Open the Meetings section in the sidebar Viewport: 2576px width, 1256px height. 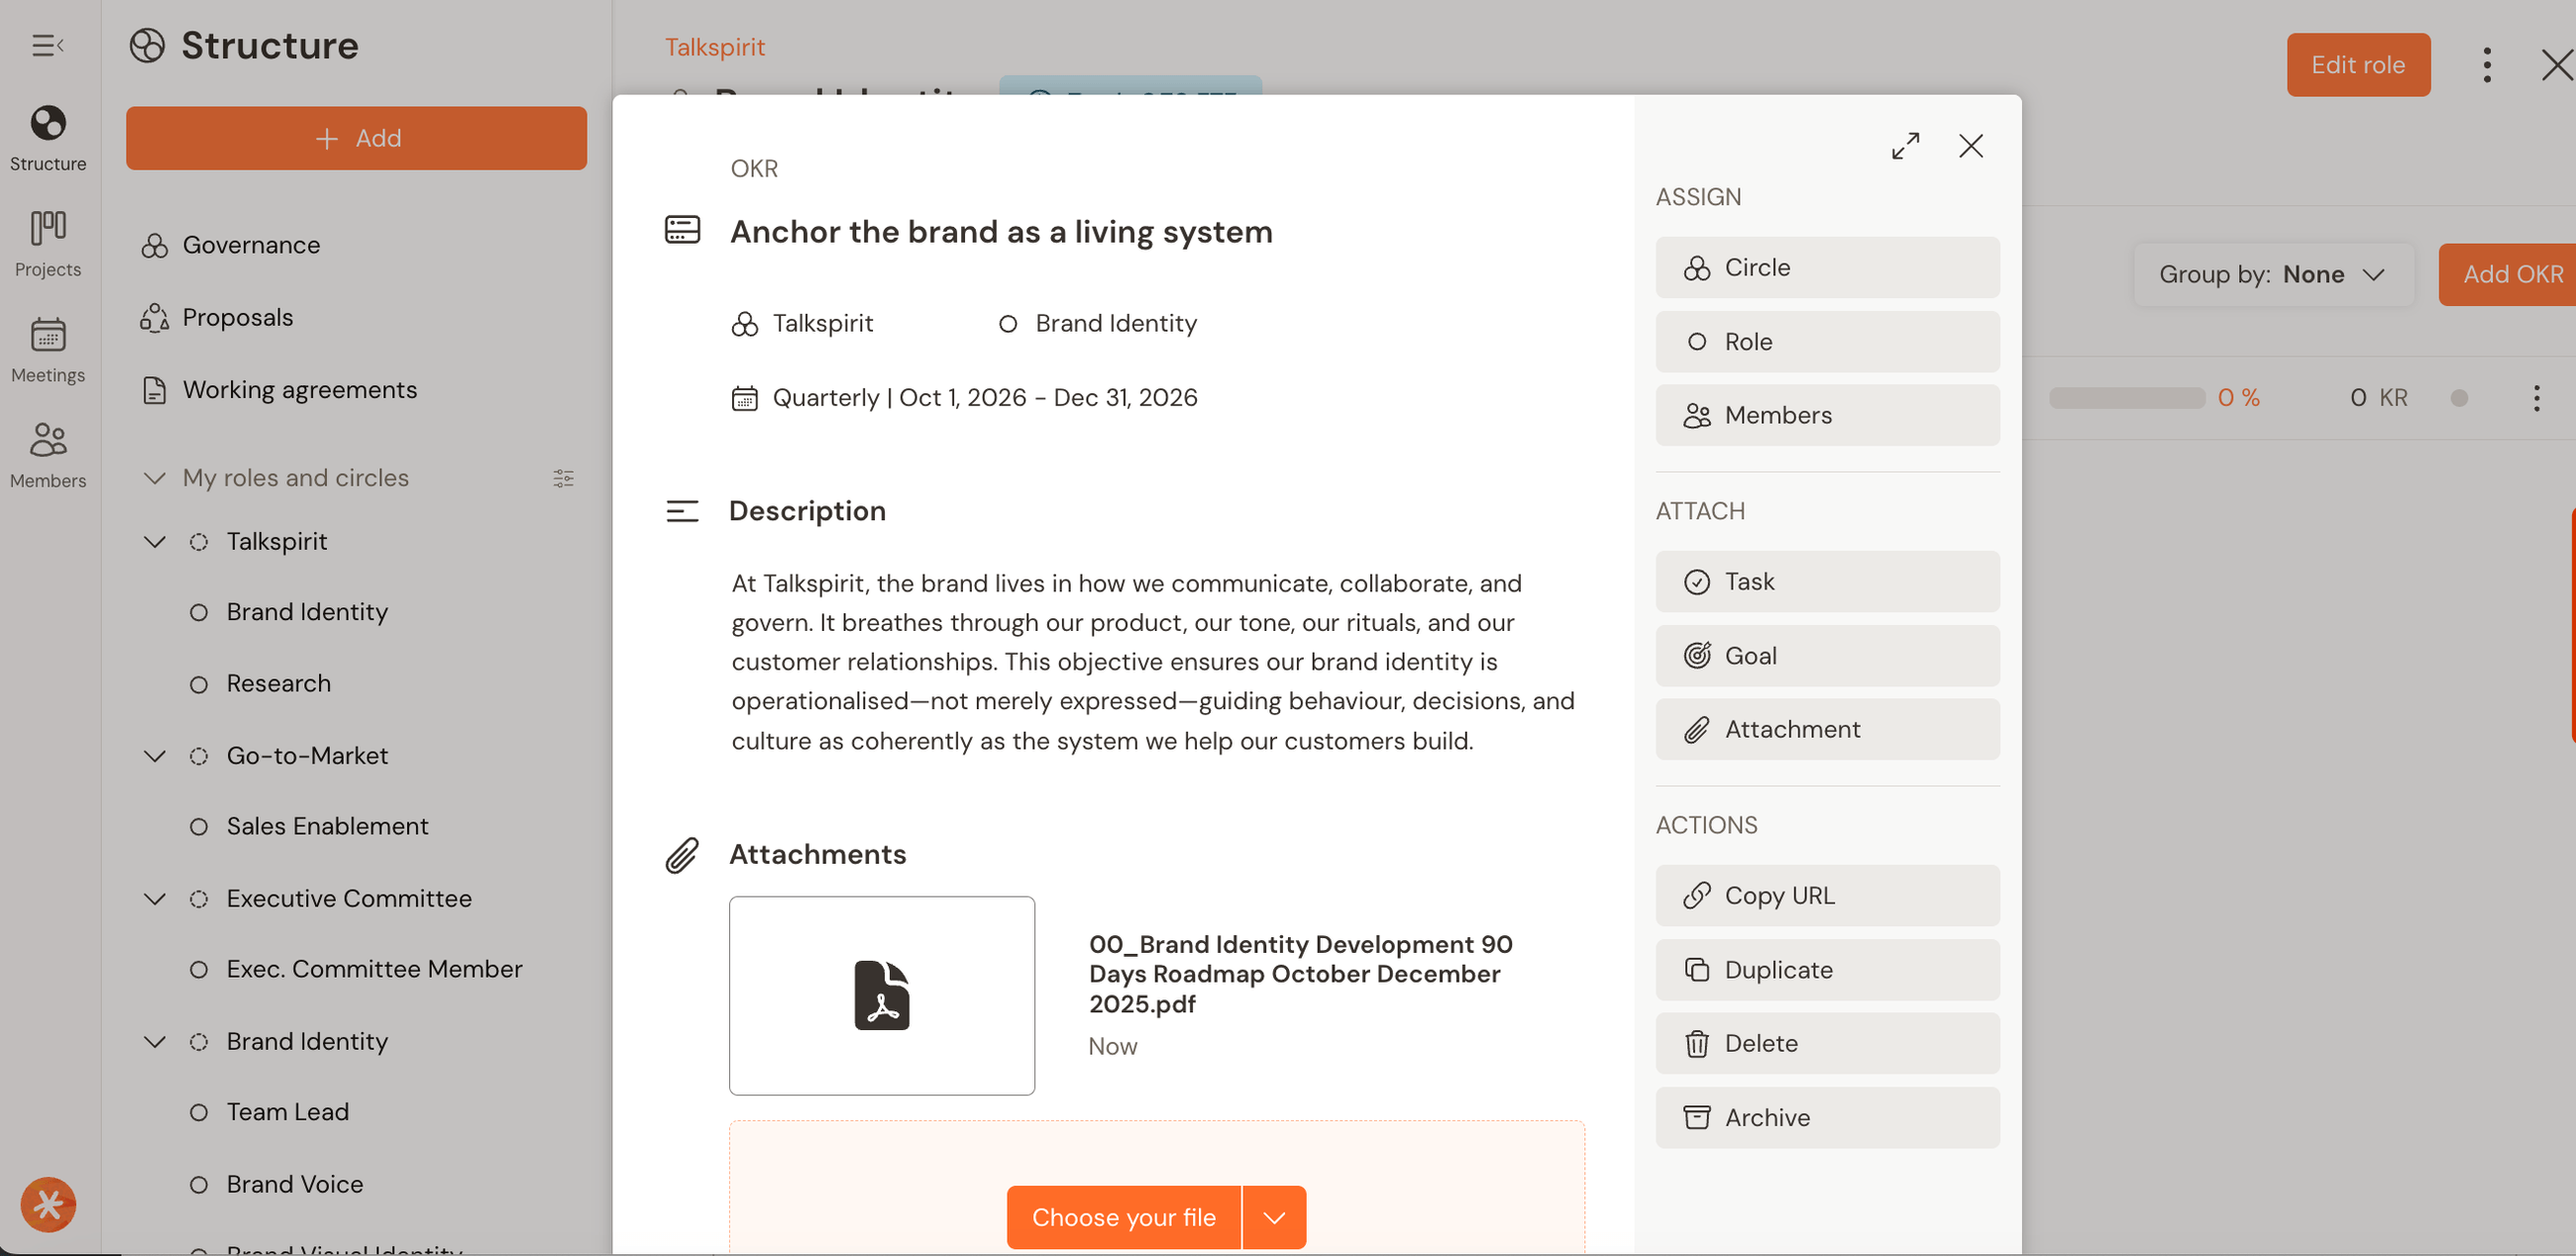(47, 348)
